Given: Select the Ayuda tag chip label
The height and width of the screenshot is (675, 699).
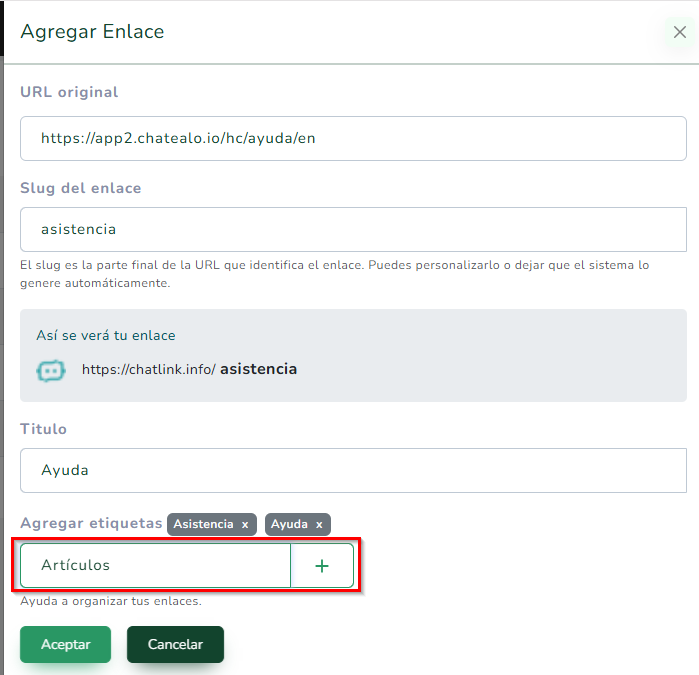Looking at the screenshot, I should 289,525.
